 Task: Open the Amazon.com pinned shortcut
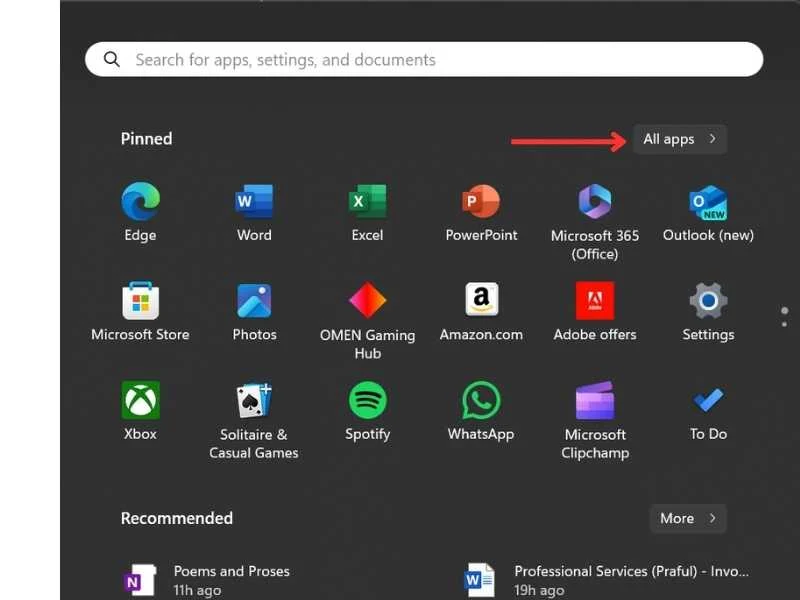pyautogui.click(x=481, y=299)
